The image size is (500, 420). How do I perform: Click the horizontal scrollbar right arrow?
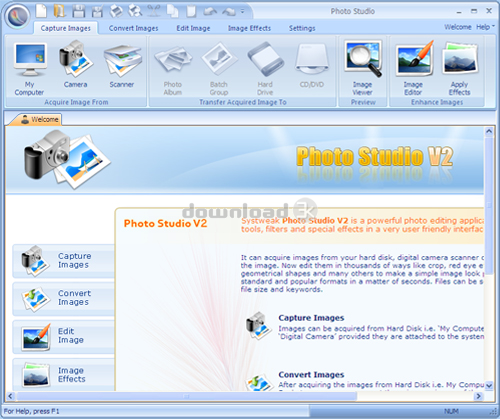tap(479, 396)
